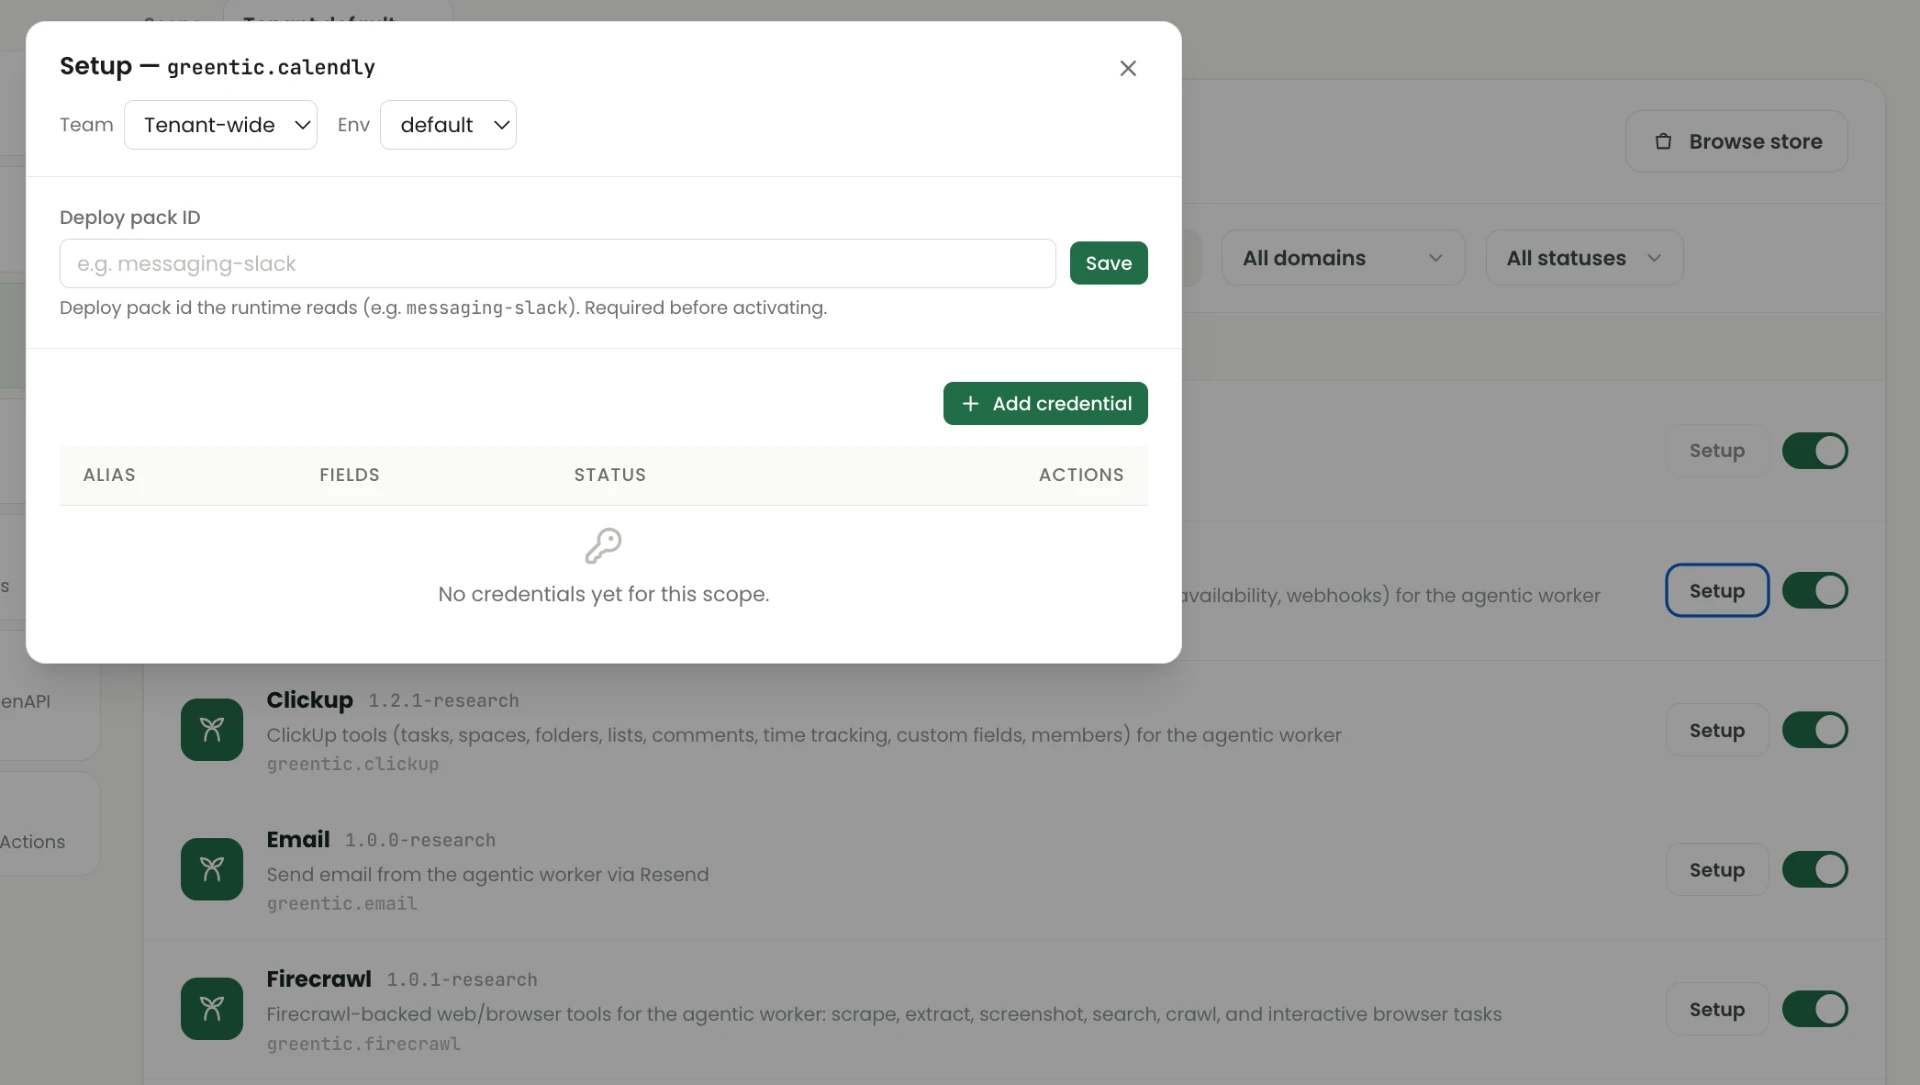Click the ACTIONS column header

(x=1081, y=475)
